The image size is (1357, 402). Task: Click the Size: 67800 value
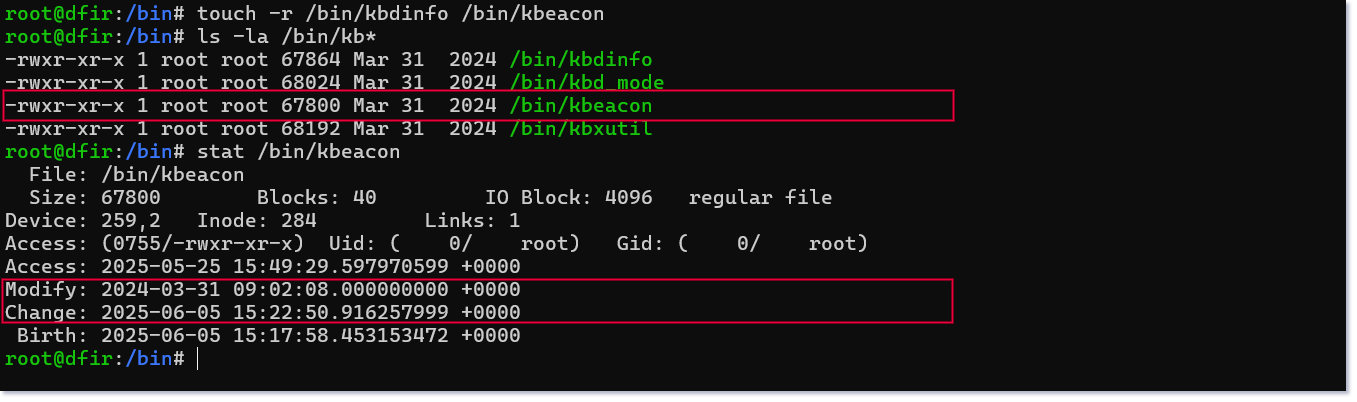[95, 198]
